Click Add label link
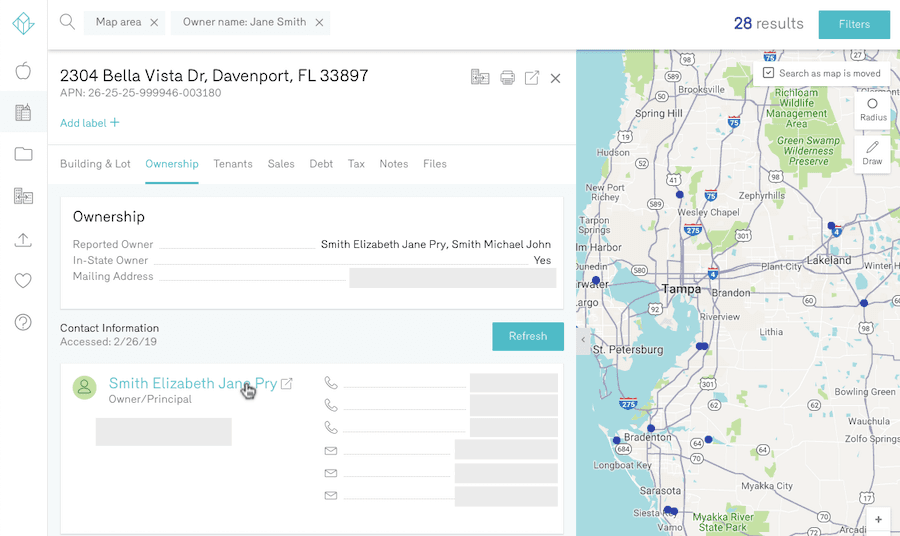 [x=89, y=123]
